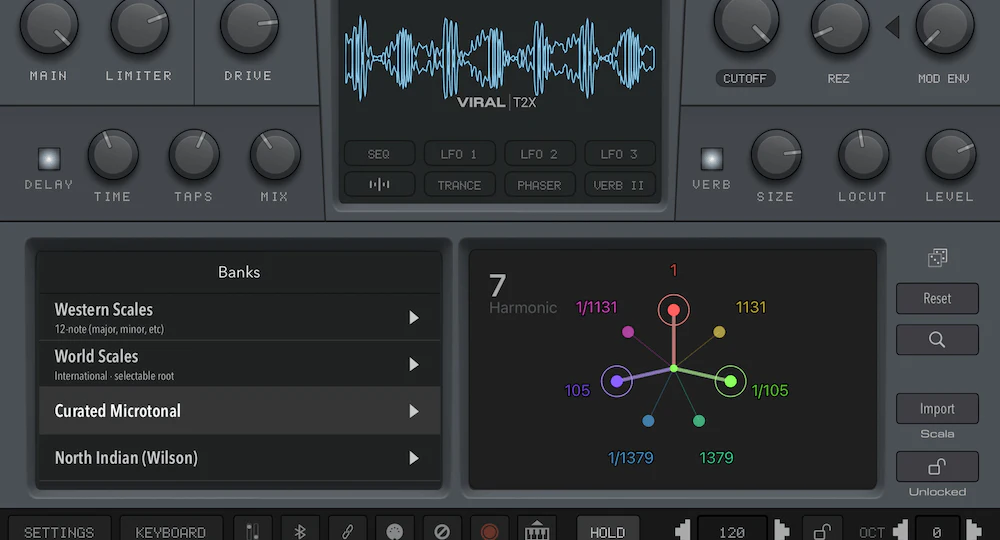The image size is (1000, 540).
Task: Click the MOD ENV knob
Action: (x=945, y=26)
